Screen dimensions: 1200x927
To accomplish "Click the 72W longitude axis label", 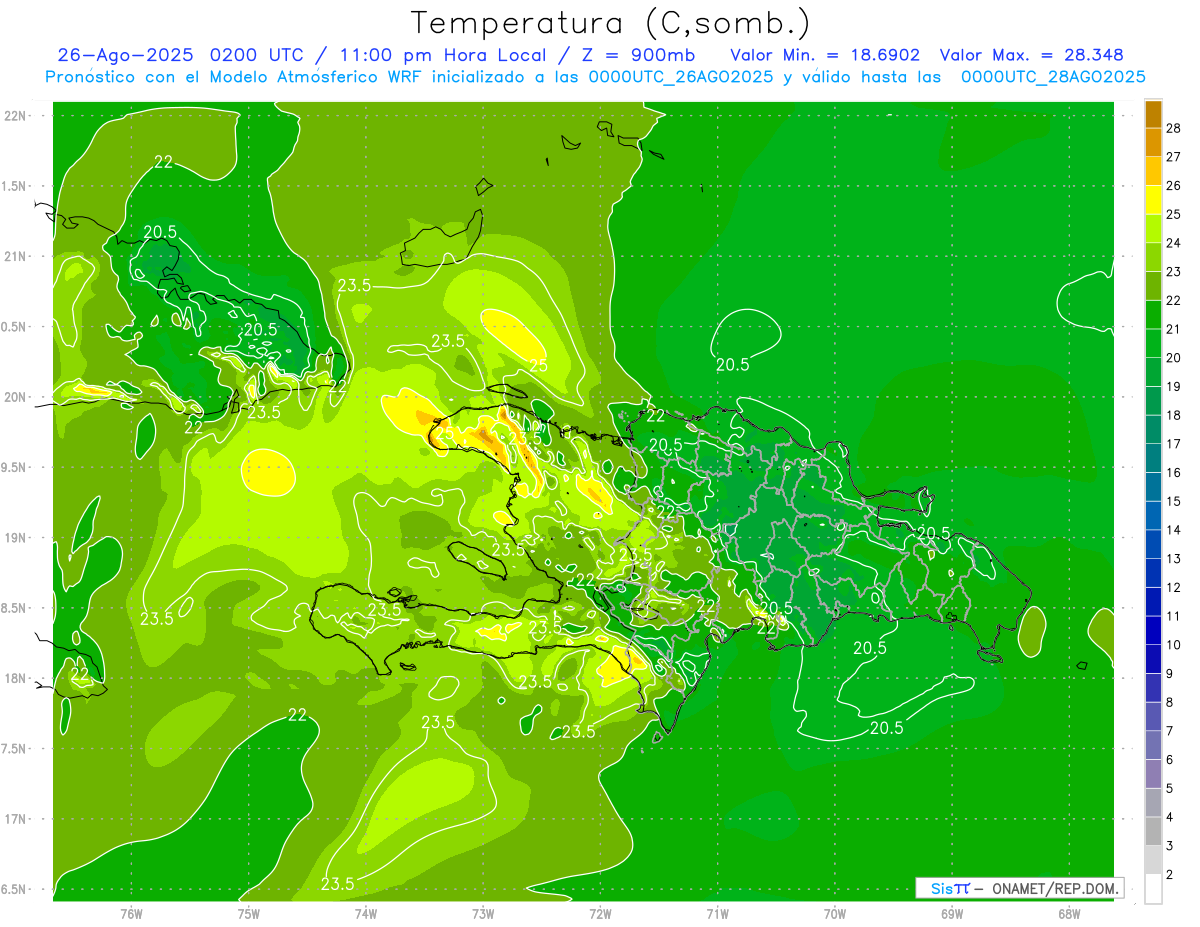I will (x=600, y=913).
